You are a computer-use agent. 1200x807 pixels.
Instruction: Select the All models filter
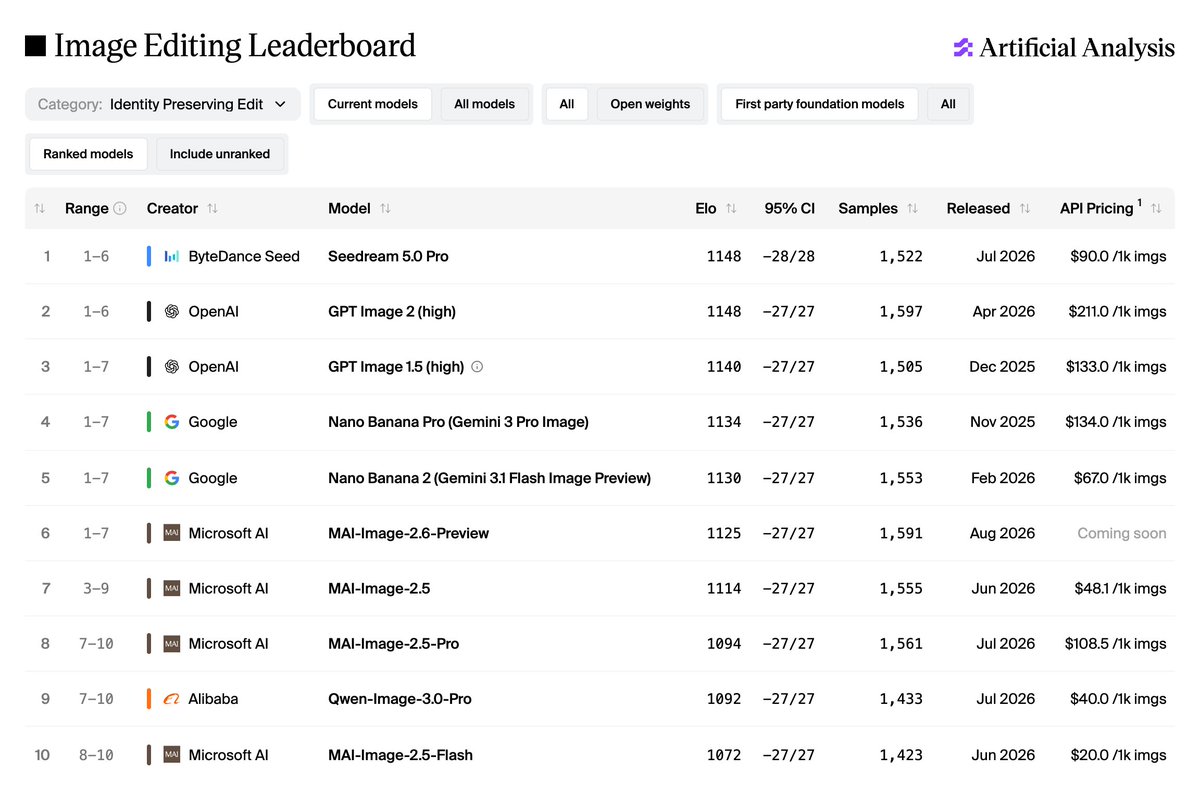pyautogui.click(x=485, y=104)
